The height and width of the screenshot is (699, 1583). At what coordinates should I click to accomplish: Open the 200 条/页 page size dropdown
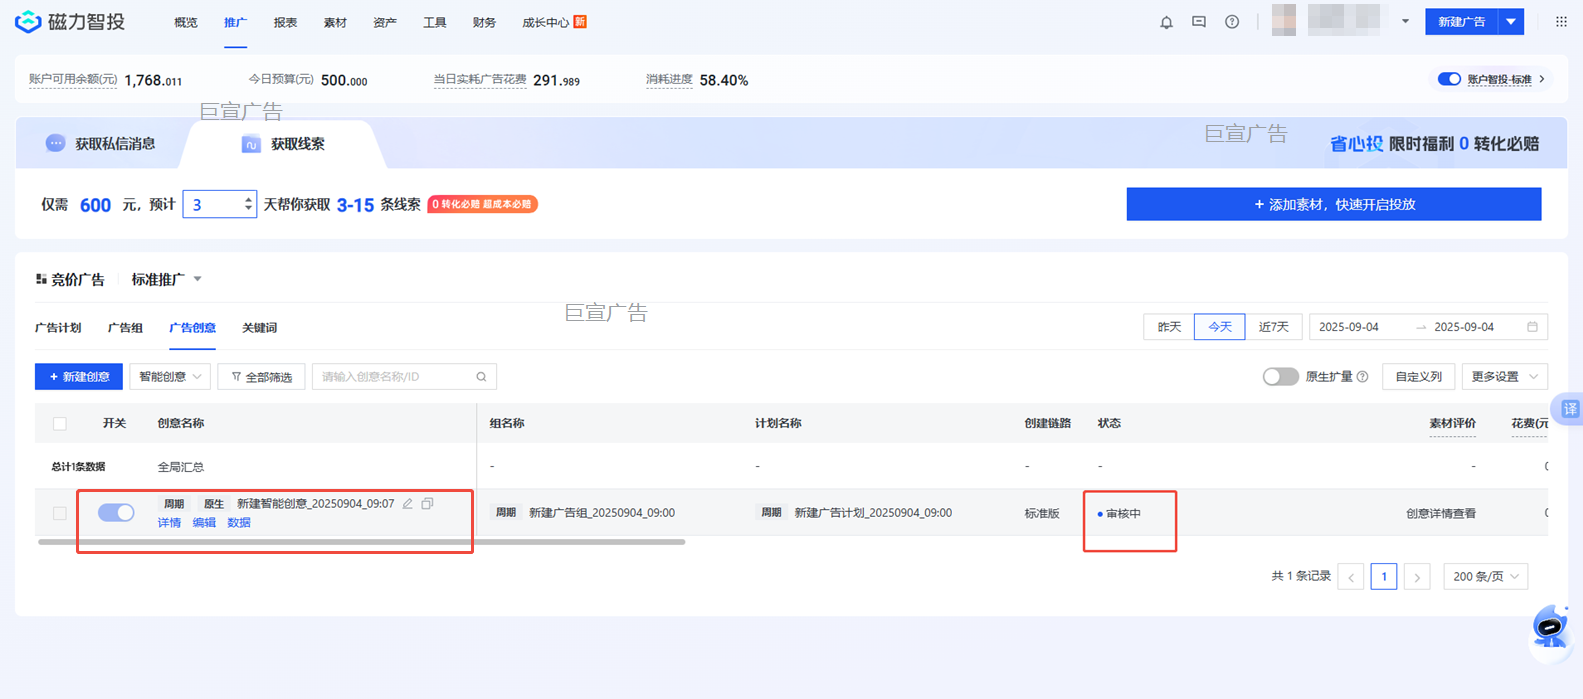click(1485, 577)
